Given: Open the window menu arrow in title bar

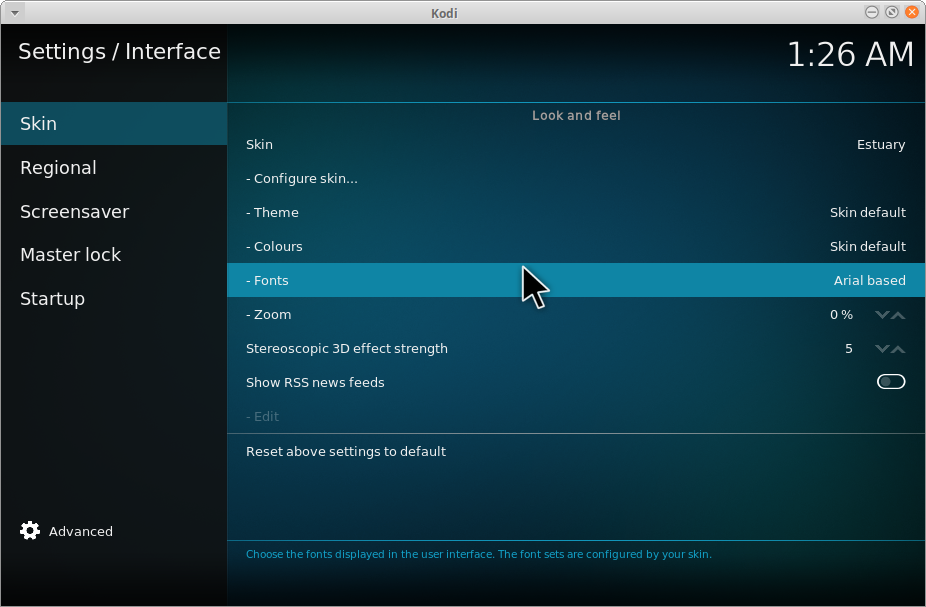Looking at the screenshot, I should click(x=15, y=12).
